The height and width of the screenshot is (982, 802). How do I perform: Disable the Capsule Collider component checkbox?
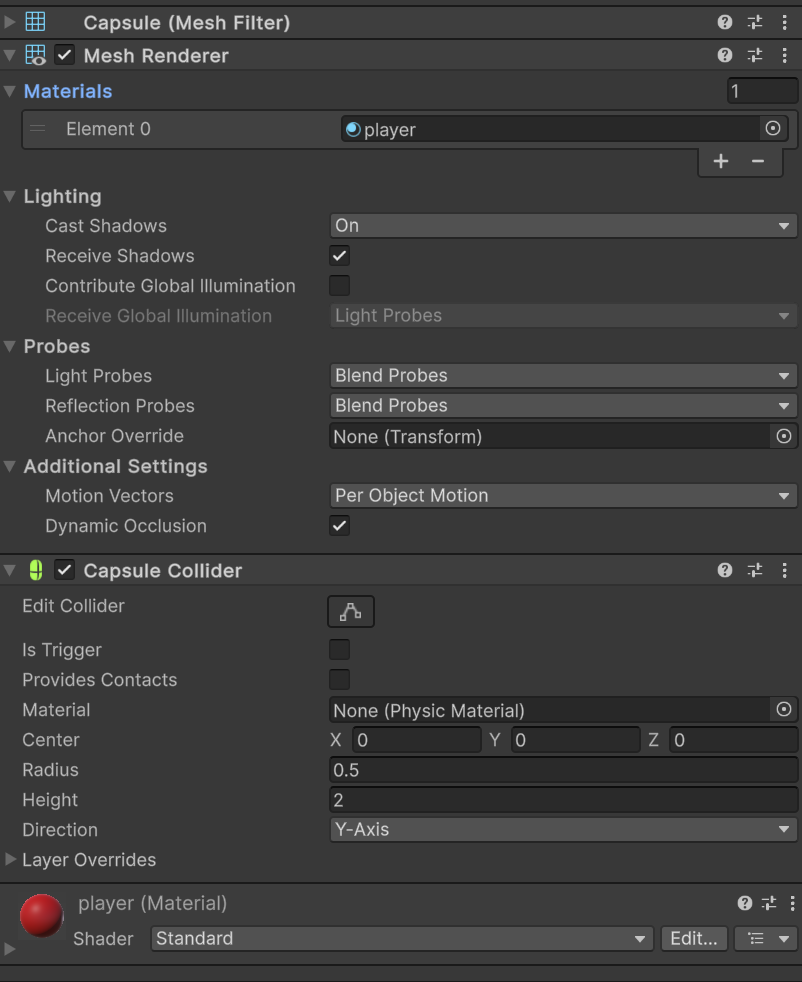tap(64, 570)
